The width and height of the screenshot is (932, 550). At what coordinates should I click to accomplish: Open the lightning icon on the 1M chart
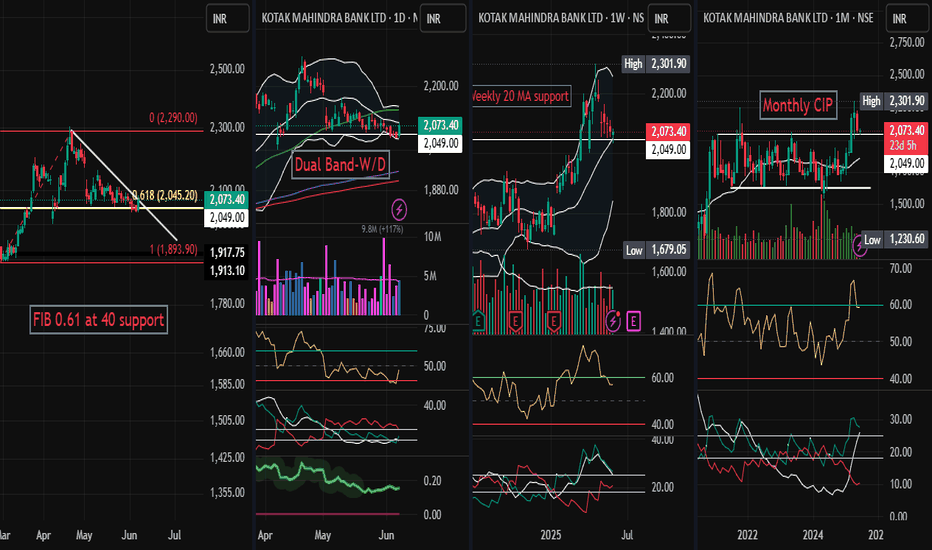pos(859,244)
